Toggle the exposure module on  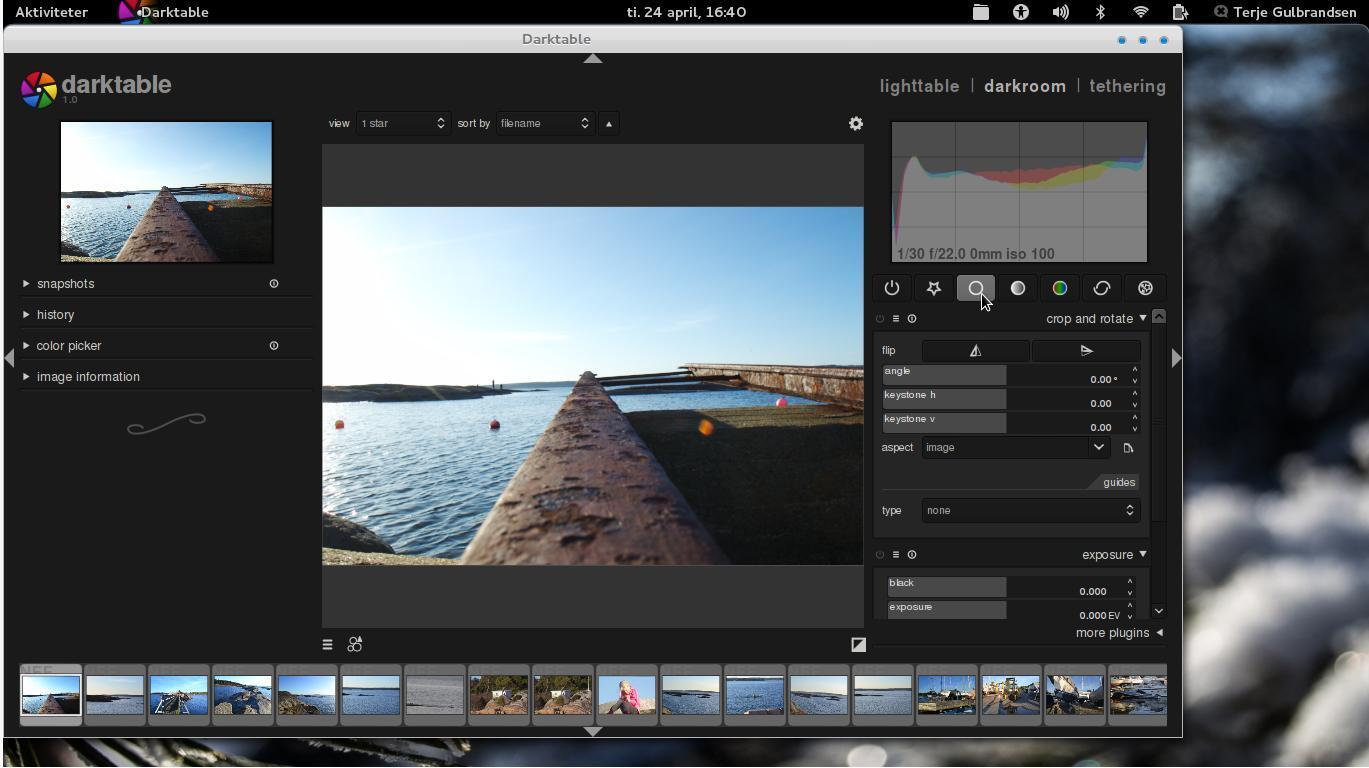[x=879, y=554]
